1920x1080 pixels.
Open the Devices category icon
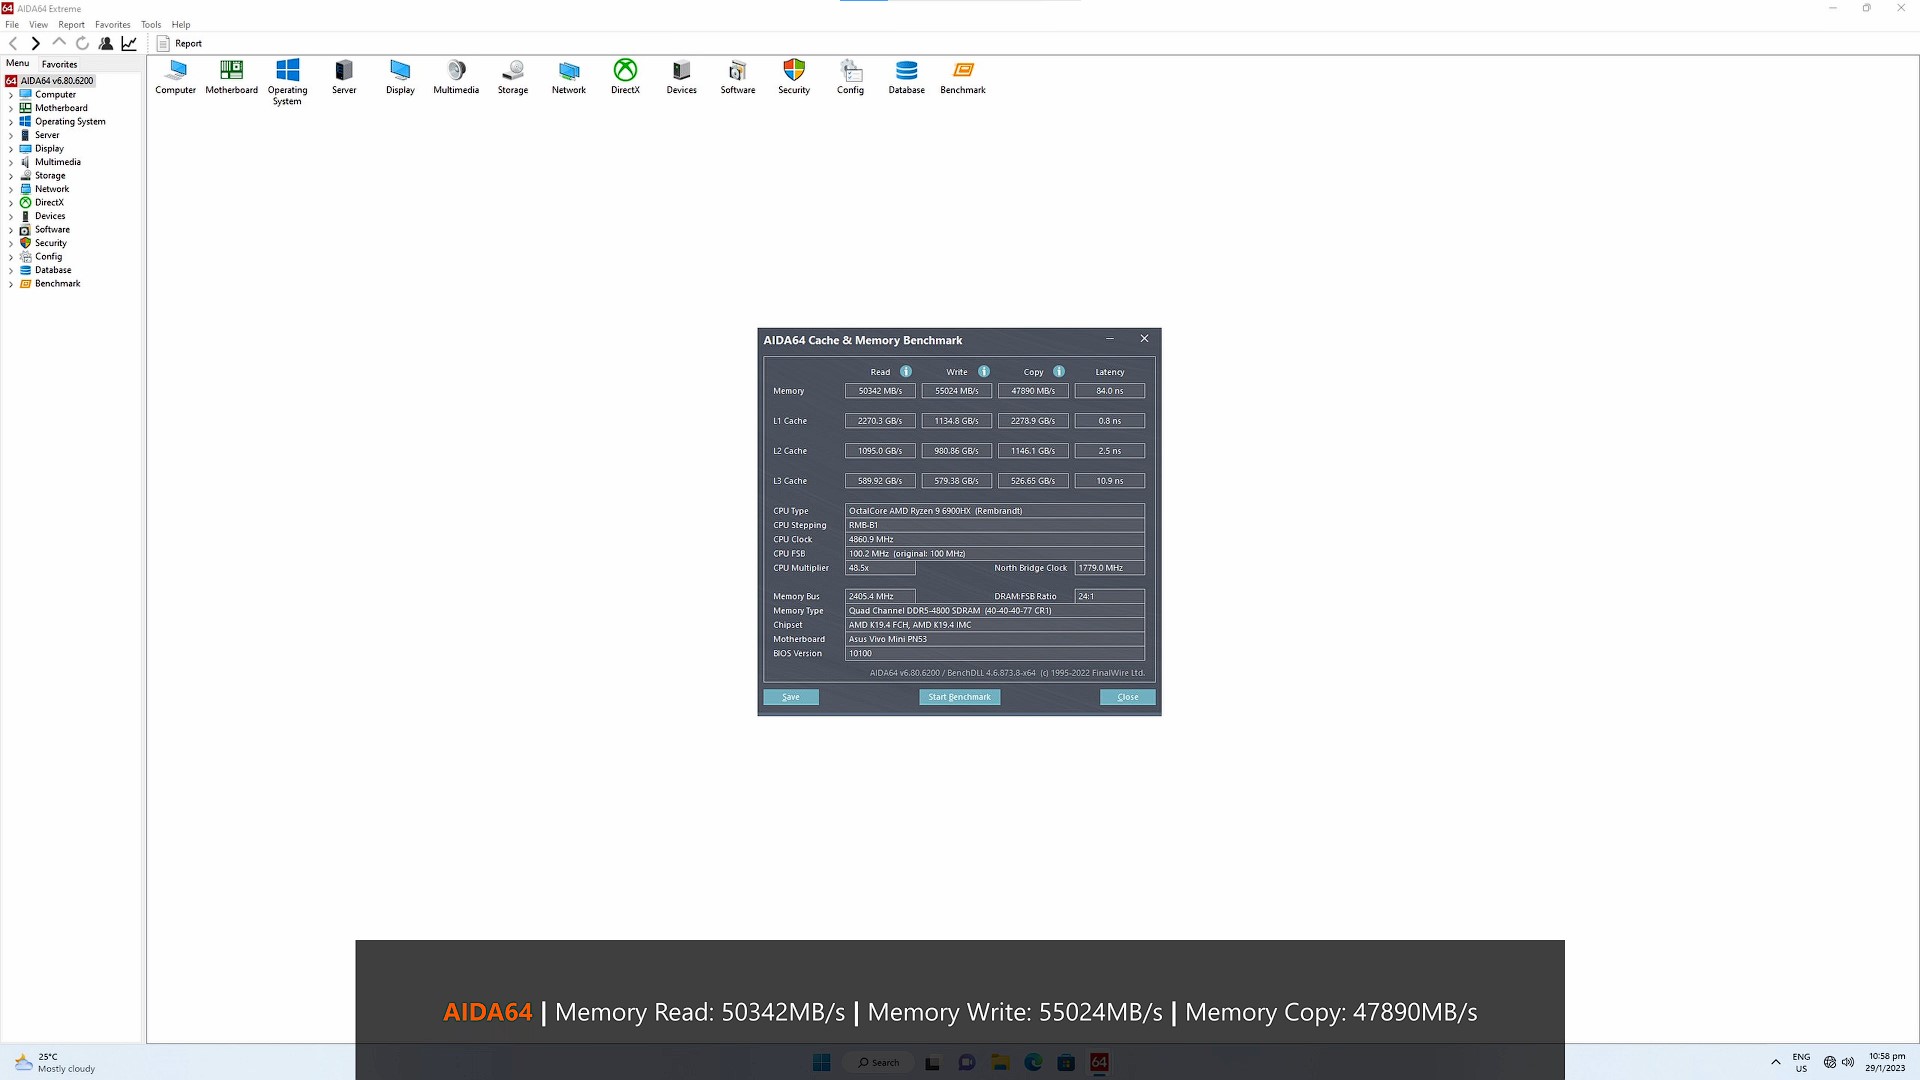(682, 77)
